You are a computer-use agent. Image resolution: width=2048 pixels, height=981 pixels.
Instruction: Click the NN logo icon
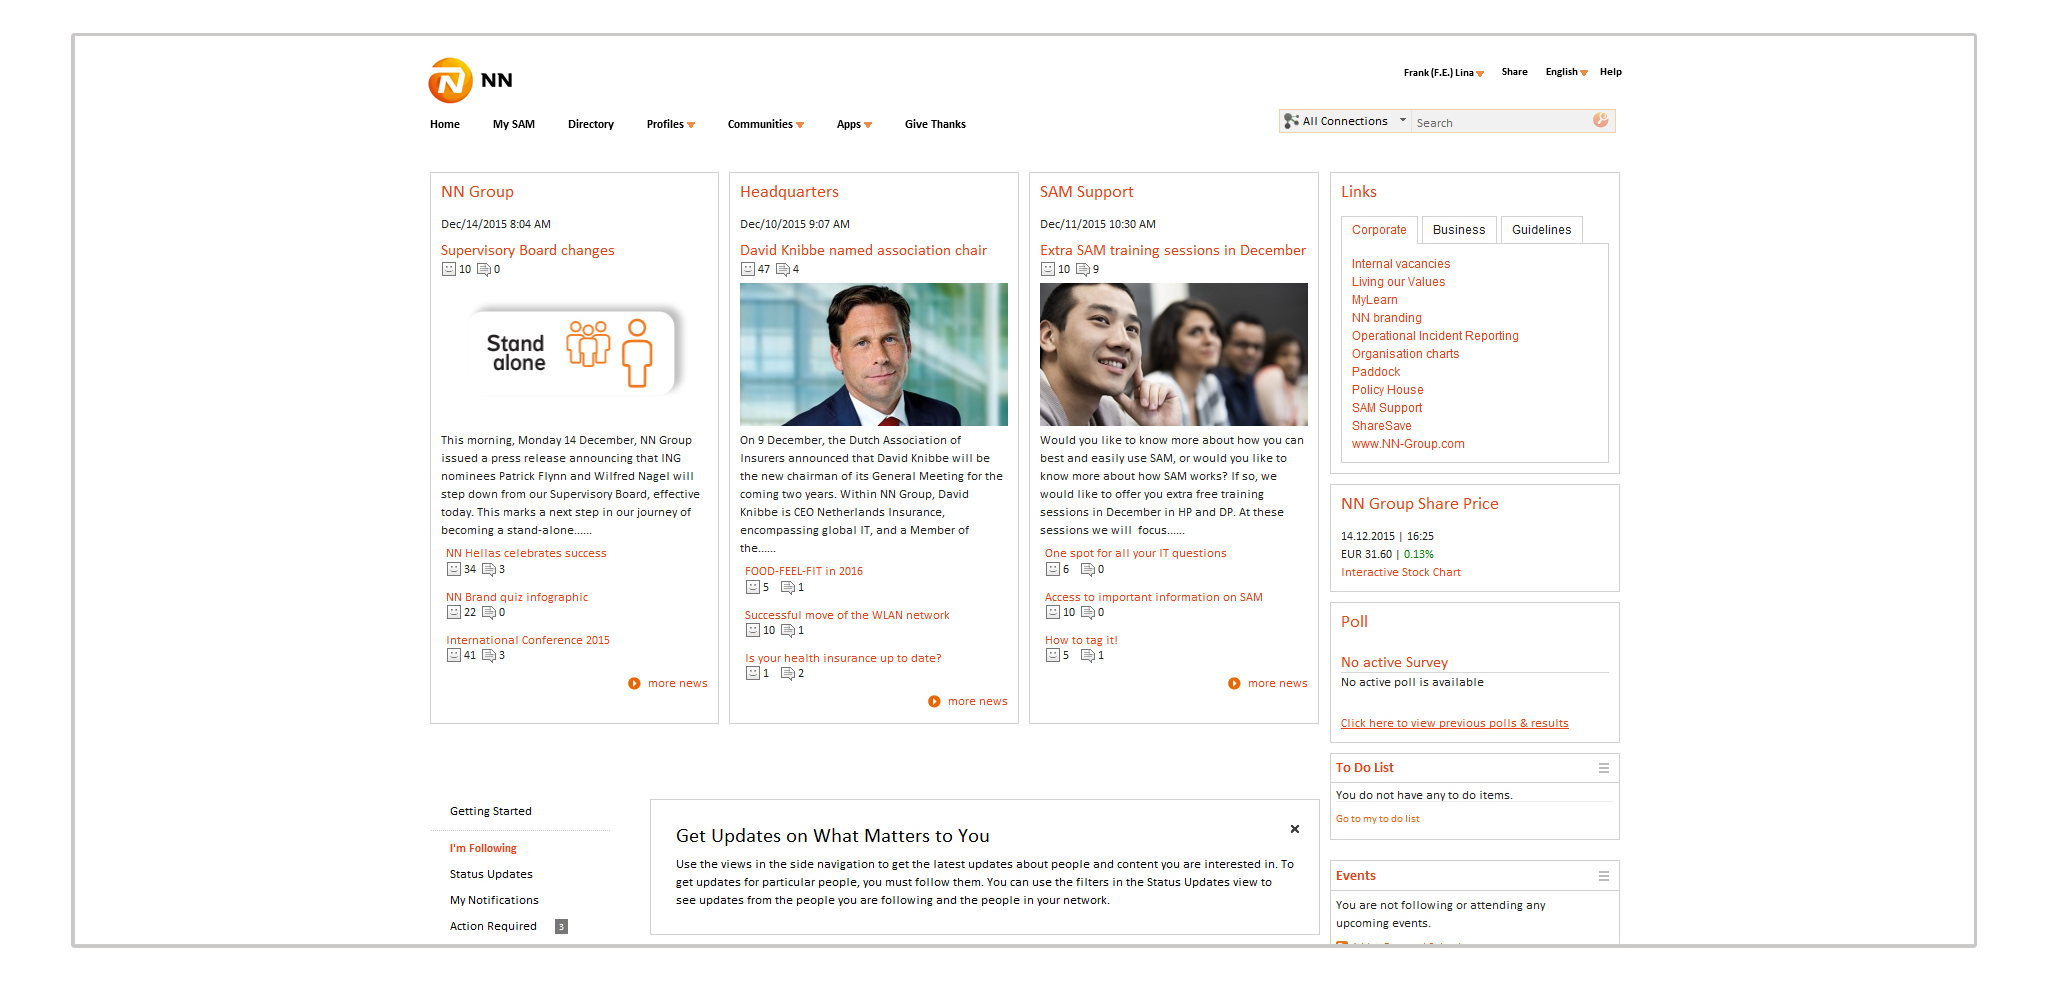coord(450,80)
